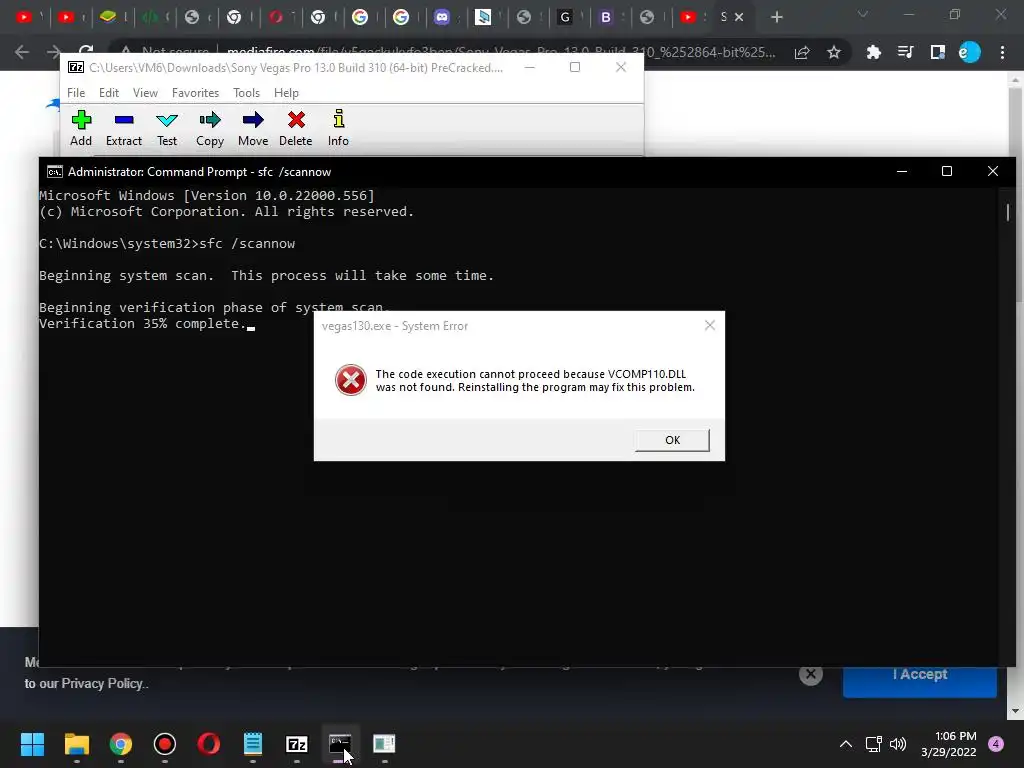Open the Edit menu in 7-Zip
1024x768 pixels.
click(108, 93)
